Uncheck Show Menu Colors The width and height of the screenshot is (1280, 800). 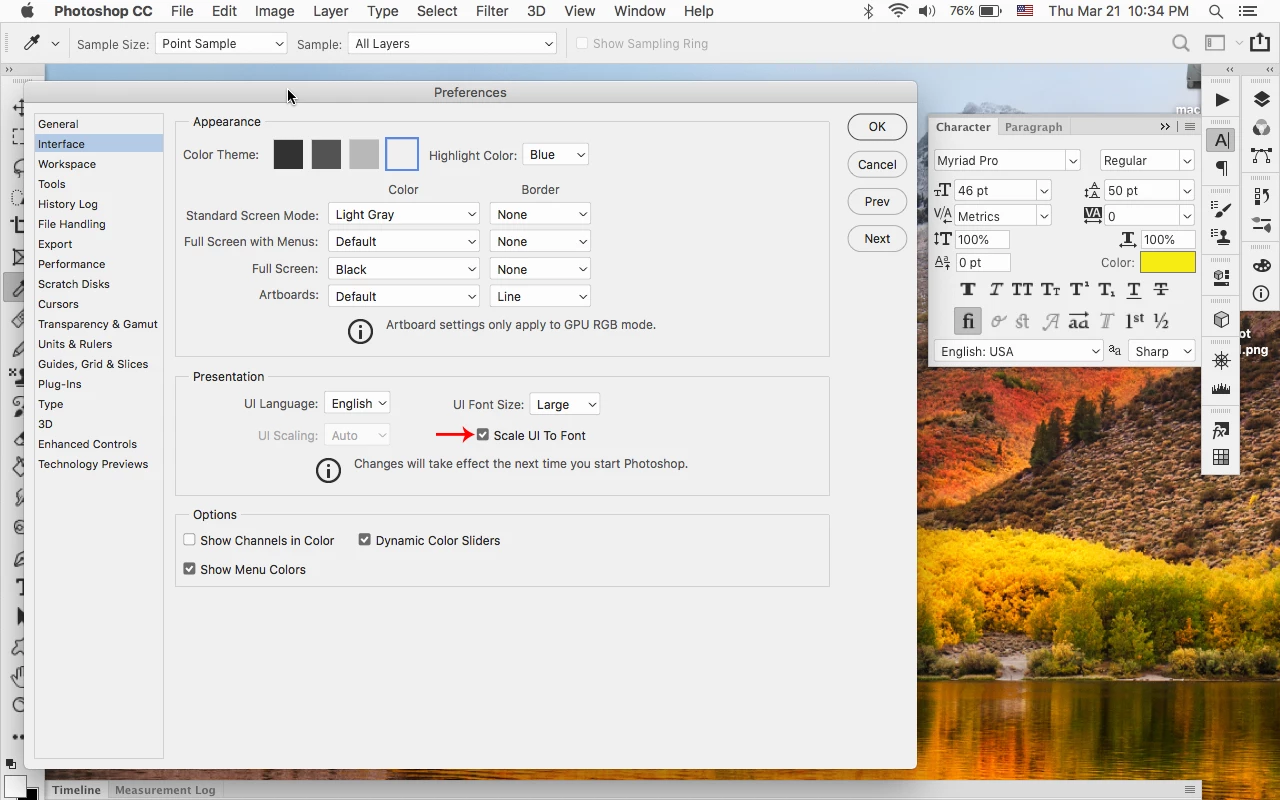coord(189,569)
